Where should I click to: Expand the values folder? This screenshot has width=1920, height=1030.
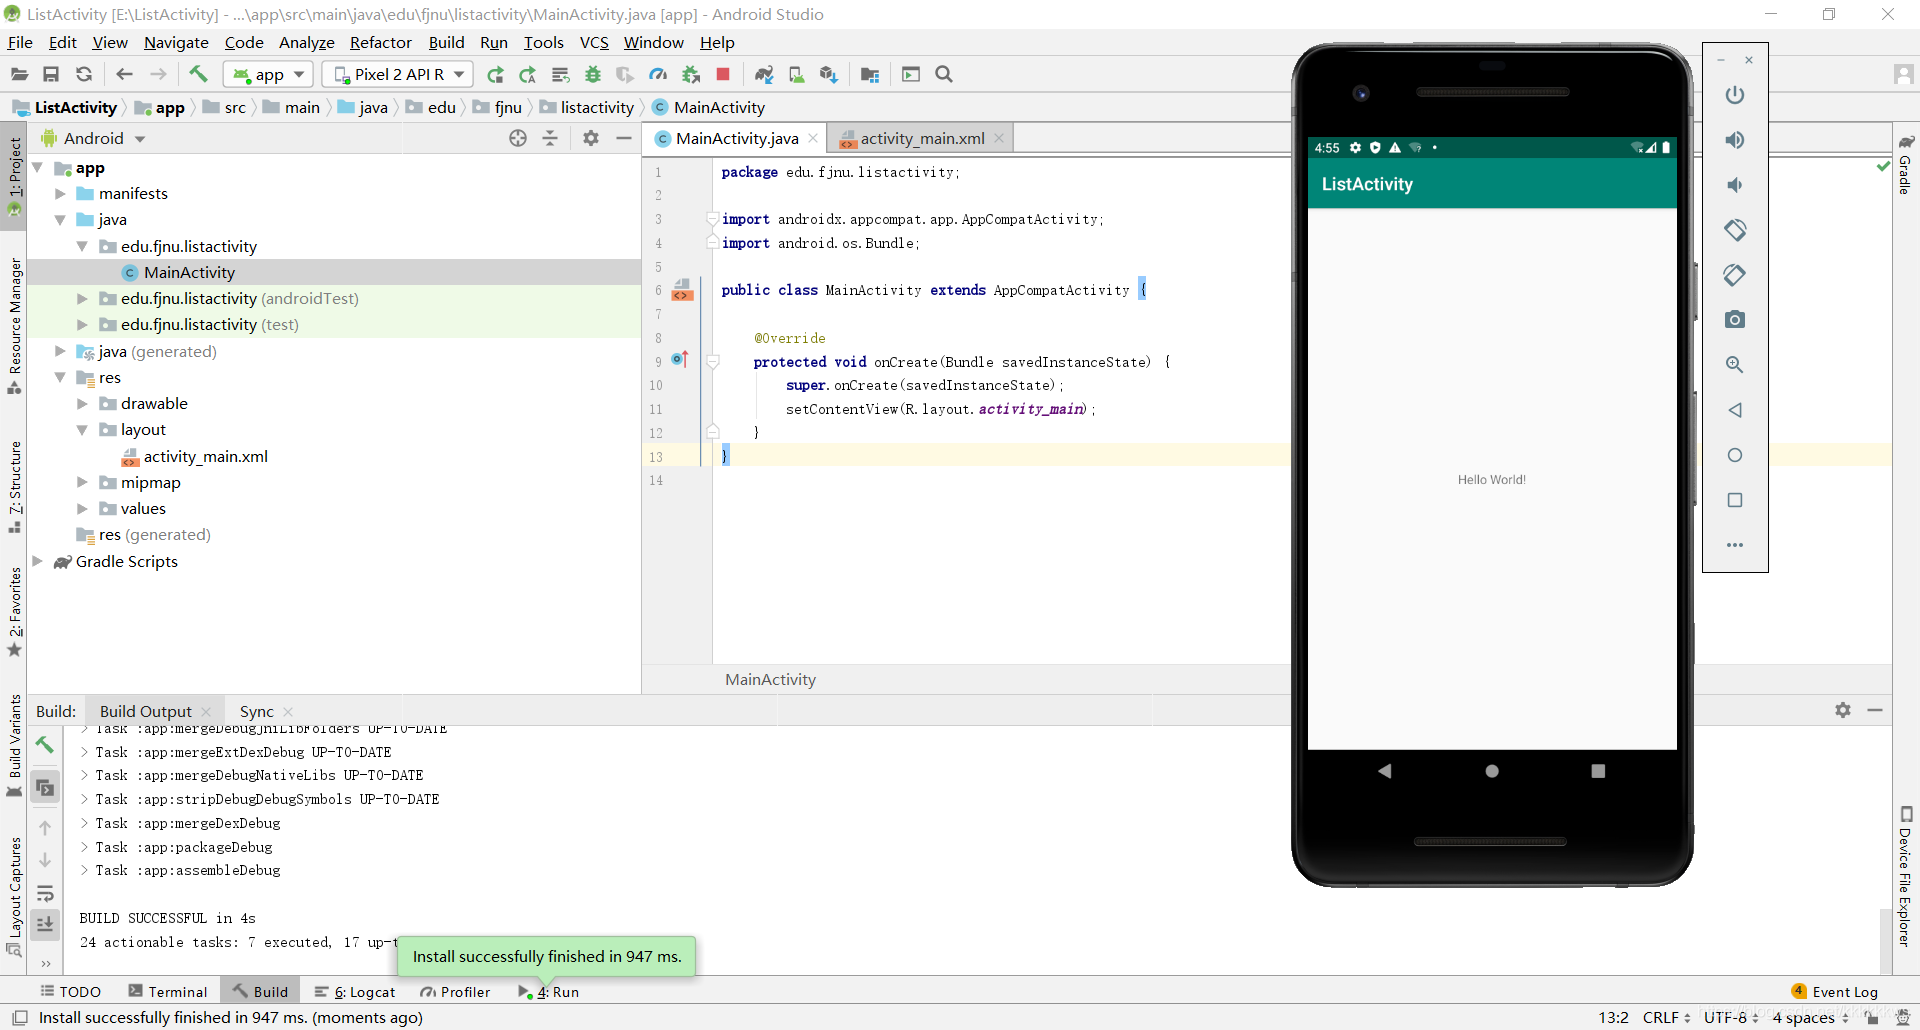[x=82, y=509]
